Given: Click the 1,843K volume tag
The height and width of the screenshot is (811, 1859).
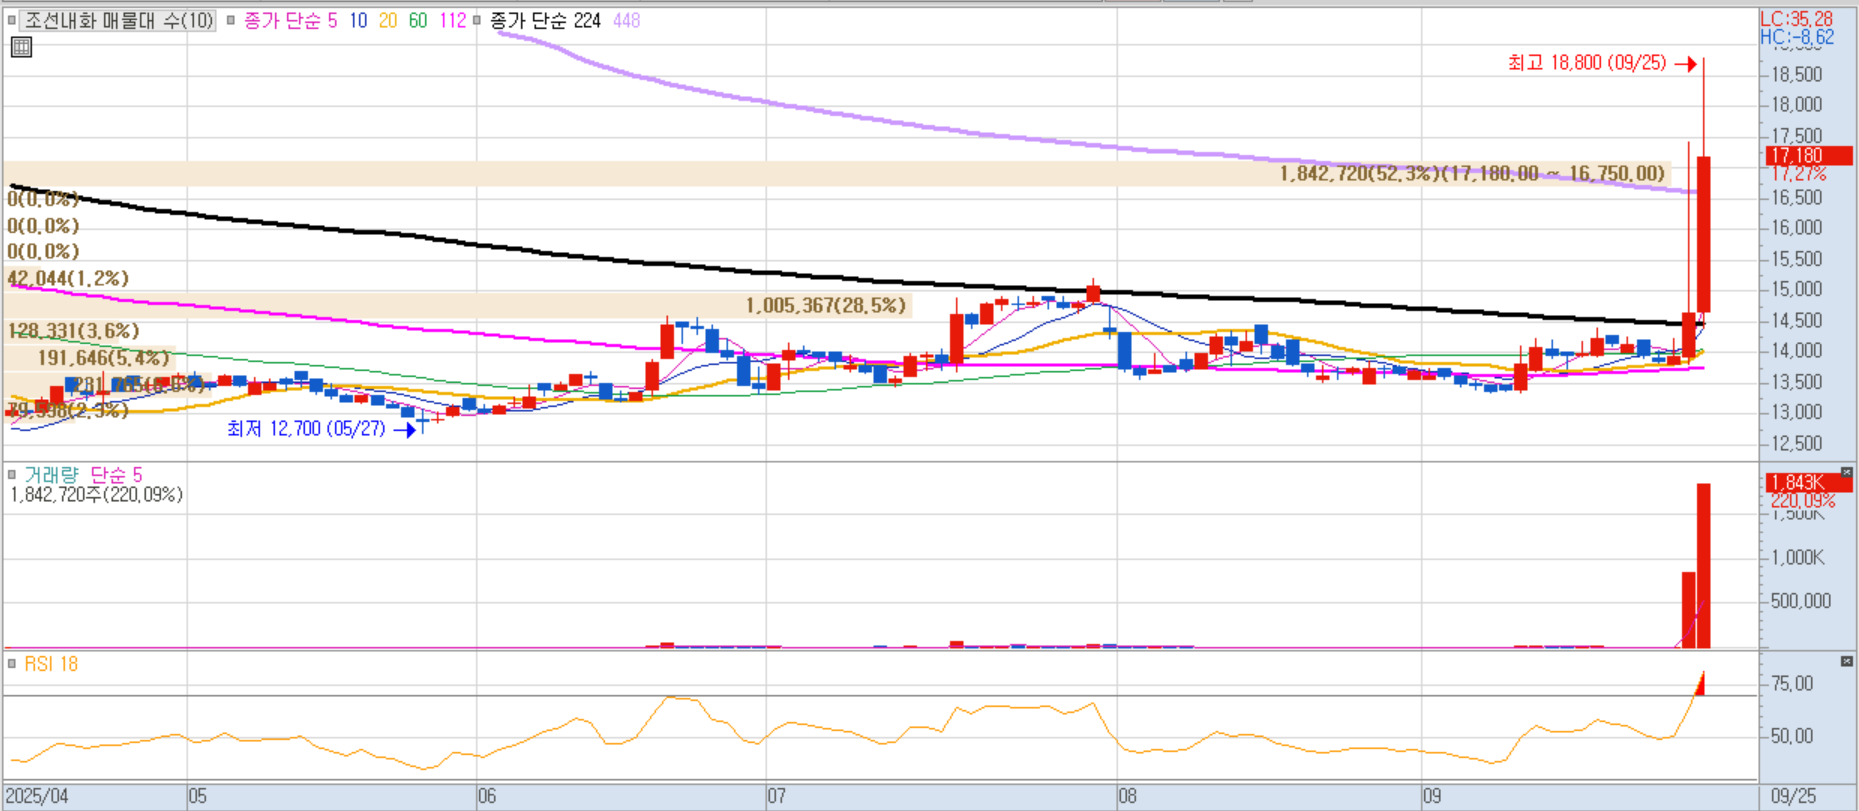Looking at the screenshot, I should (x=1809, y=483).
